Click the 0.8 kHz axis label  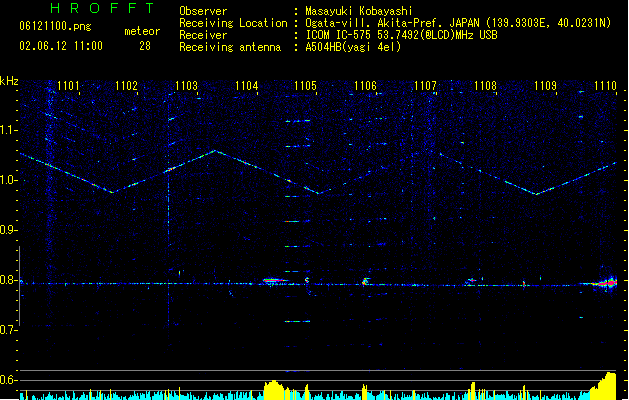click(9, 280)
